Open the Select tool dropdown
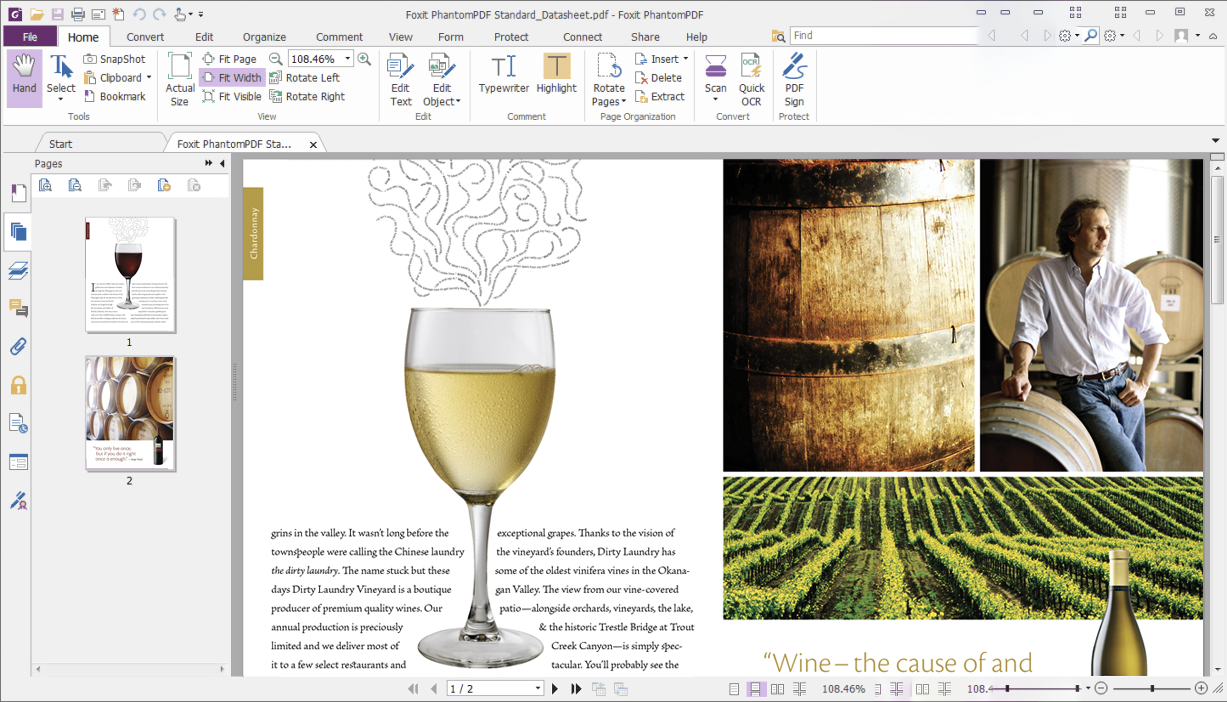The height and width of the screenshot is (702, 1227). coord(61,100)
